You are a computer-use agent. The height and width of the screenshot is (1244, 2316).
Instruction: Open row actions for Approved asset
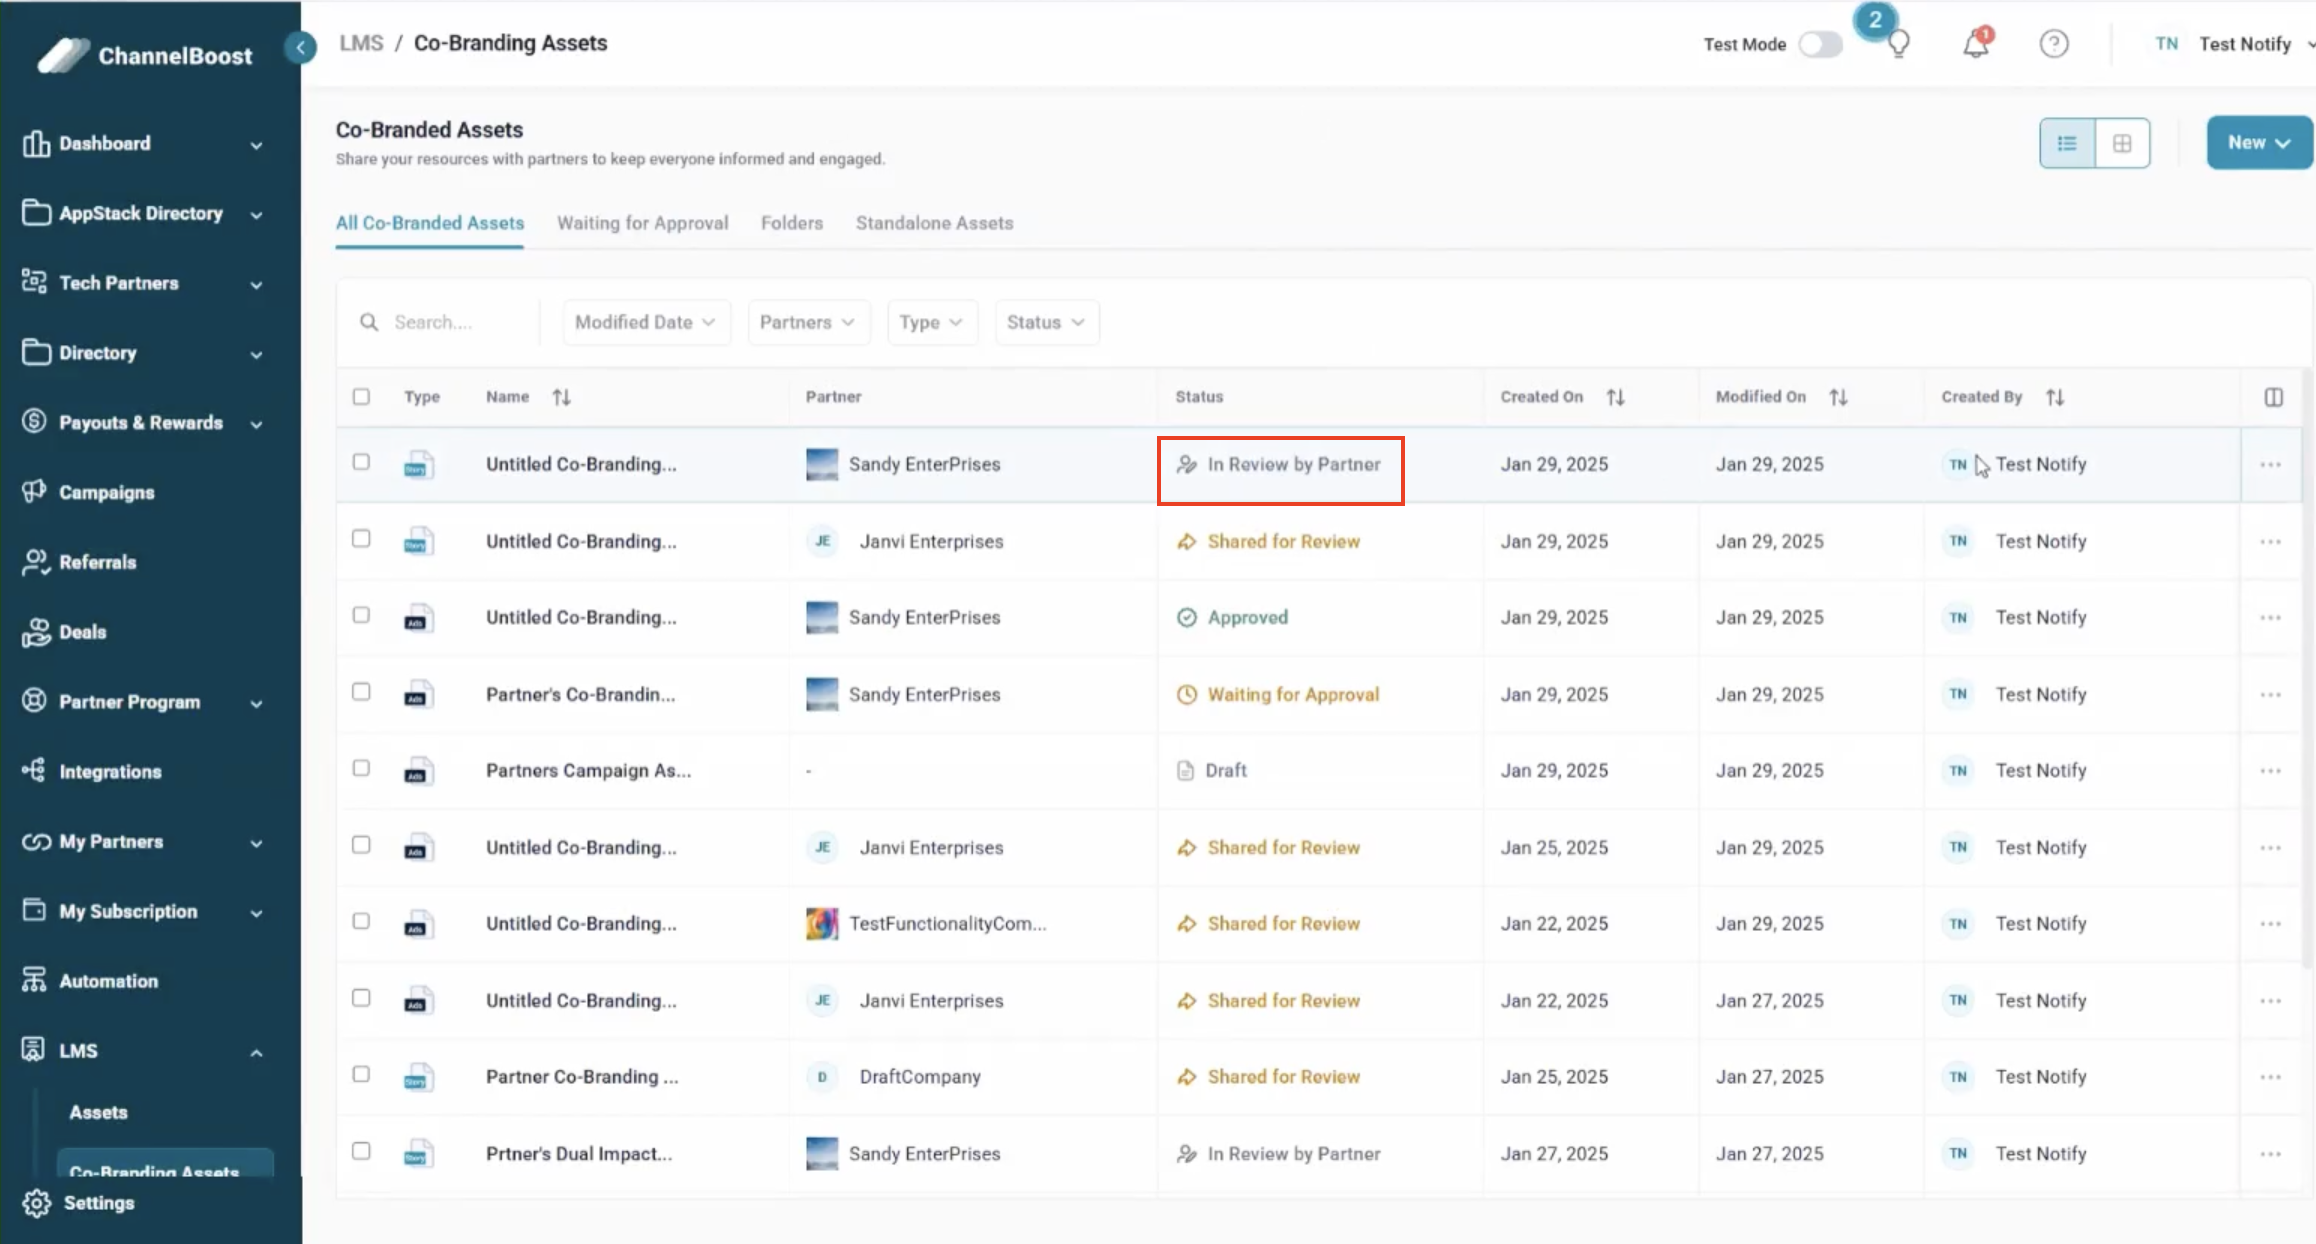point(2270,618)
